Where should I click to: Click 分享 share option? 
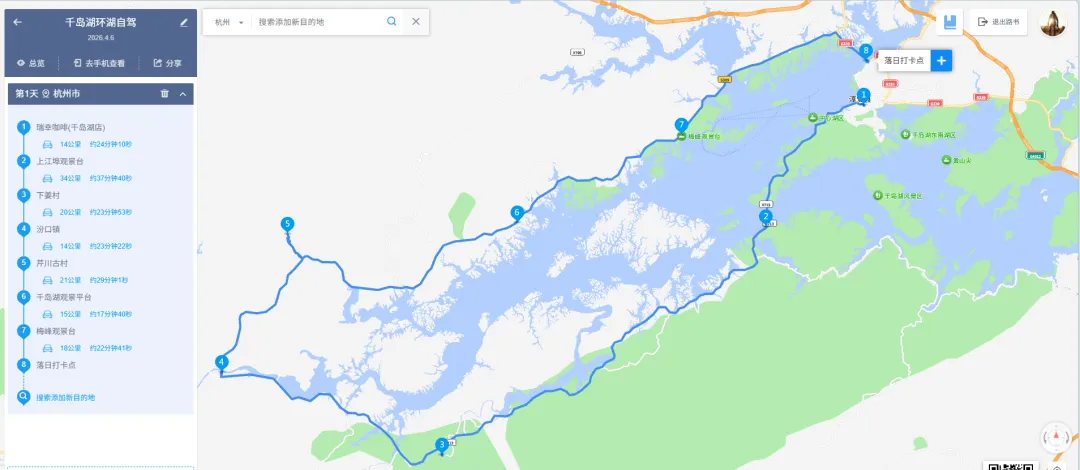pyautogui.click(x=167, y=63)
